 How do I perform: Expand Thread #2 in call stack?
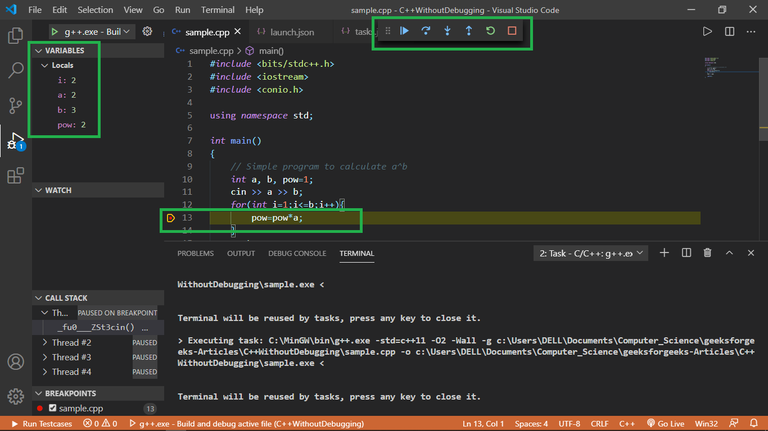tap(45, 342)
